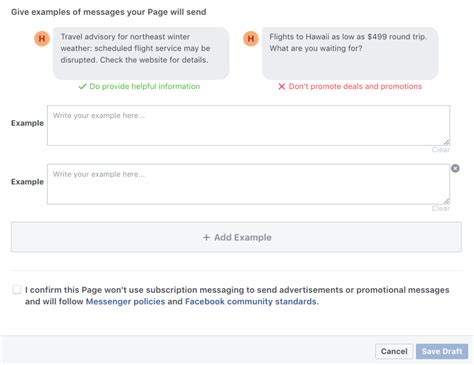Open the Messenger policies link
The width and height of the screenshot is (474, 365).
[x=125, y=302]
